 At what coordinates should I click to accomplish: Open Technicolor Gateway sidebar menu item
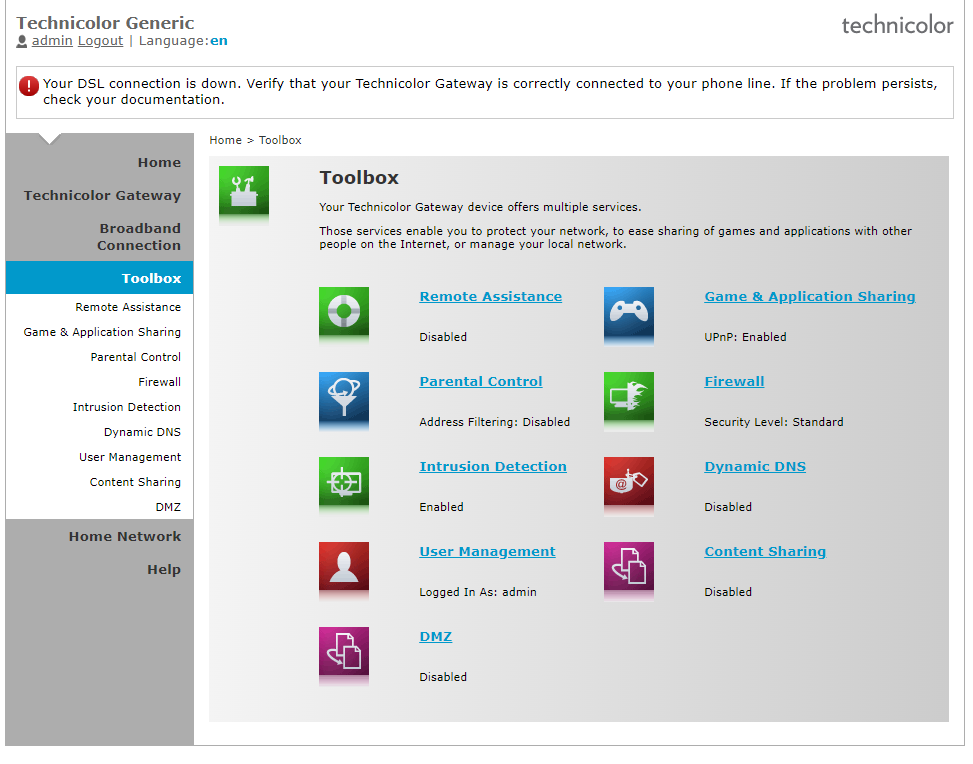102,195
